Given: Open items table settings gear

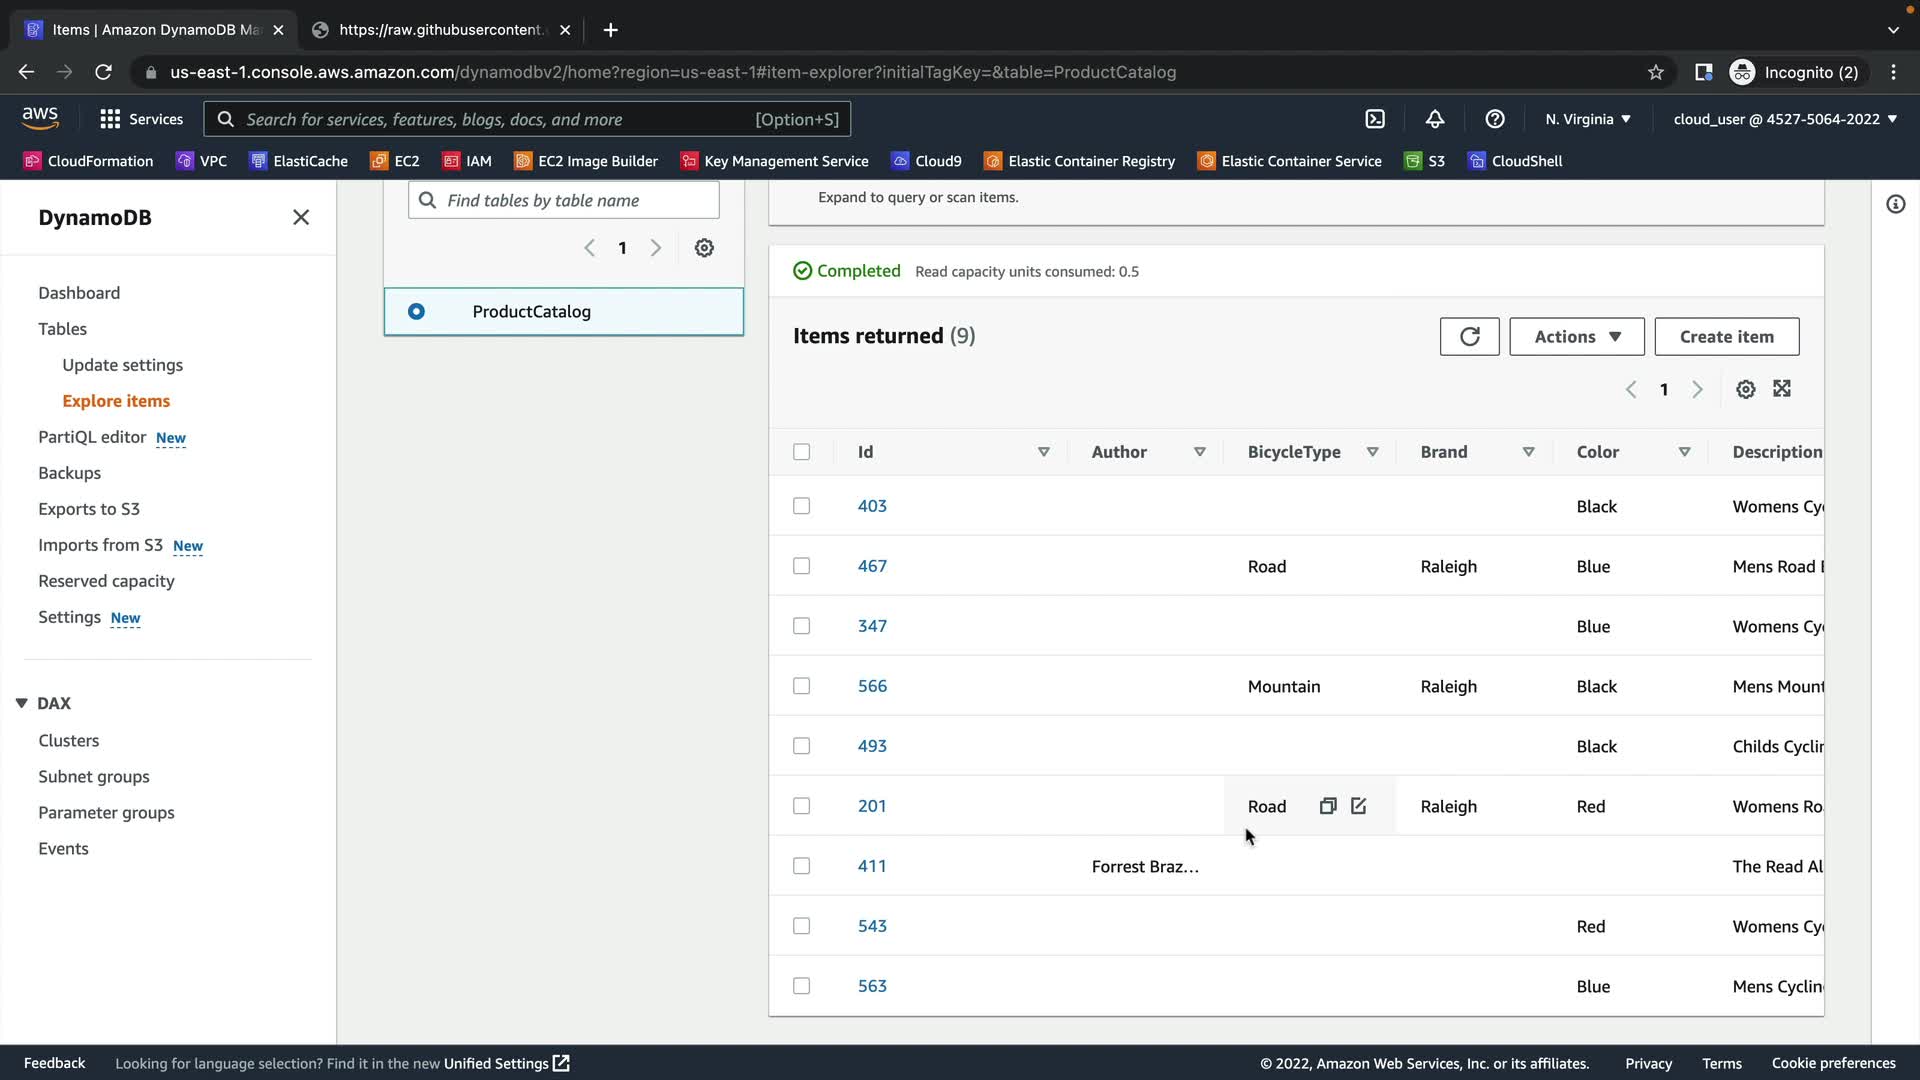Looking at the screenshot, I should (x=1745, y=390).
